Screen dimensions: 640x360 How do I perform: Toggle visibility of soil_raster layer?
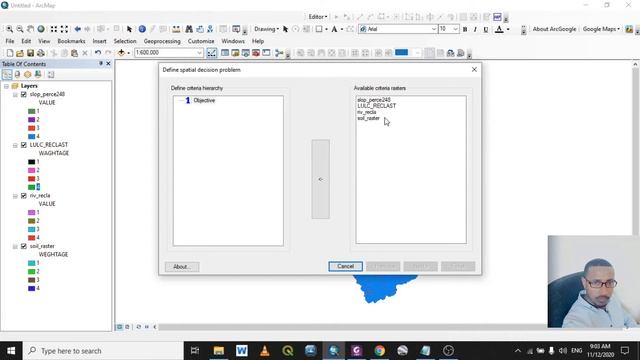tap(24, 247)
